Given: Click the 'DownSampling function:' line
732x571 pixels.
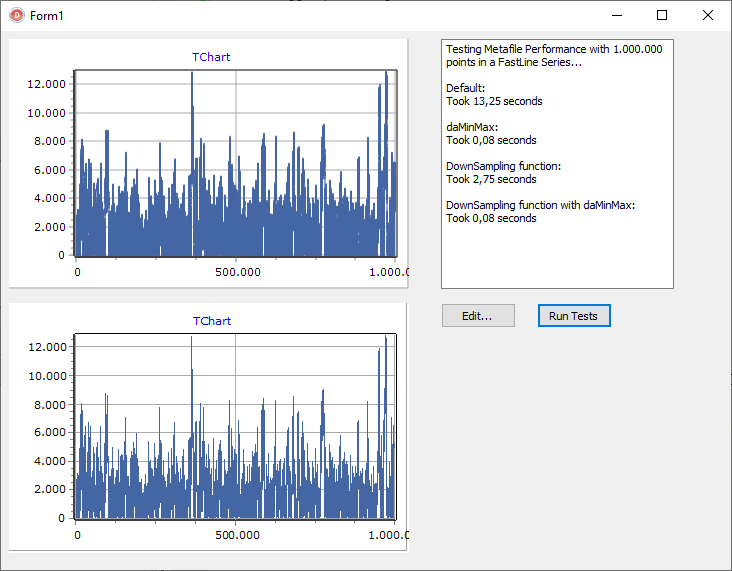Looking at the screenshot, I should click(503, 166).
